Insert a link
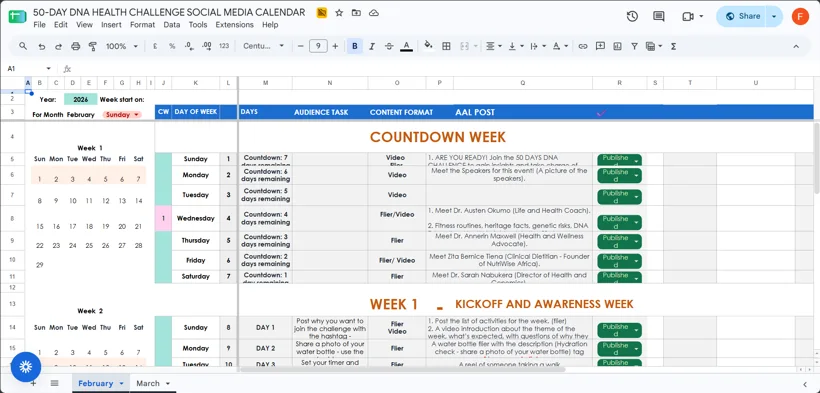 tap(583, 46)
